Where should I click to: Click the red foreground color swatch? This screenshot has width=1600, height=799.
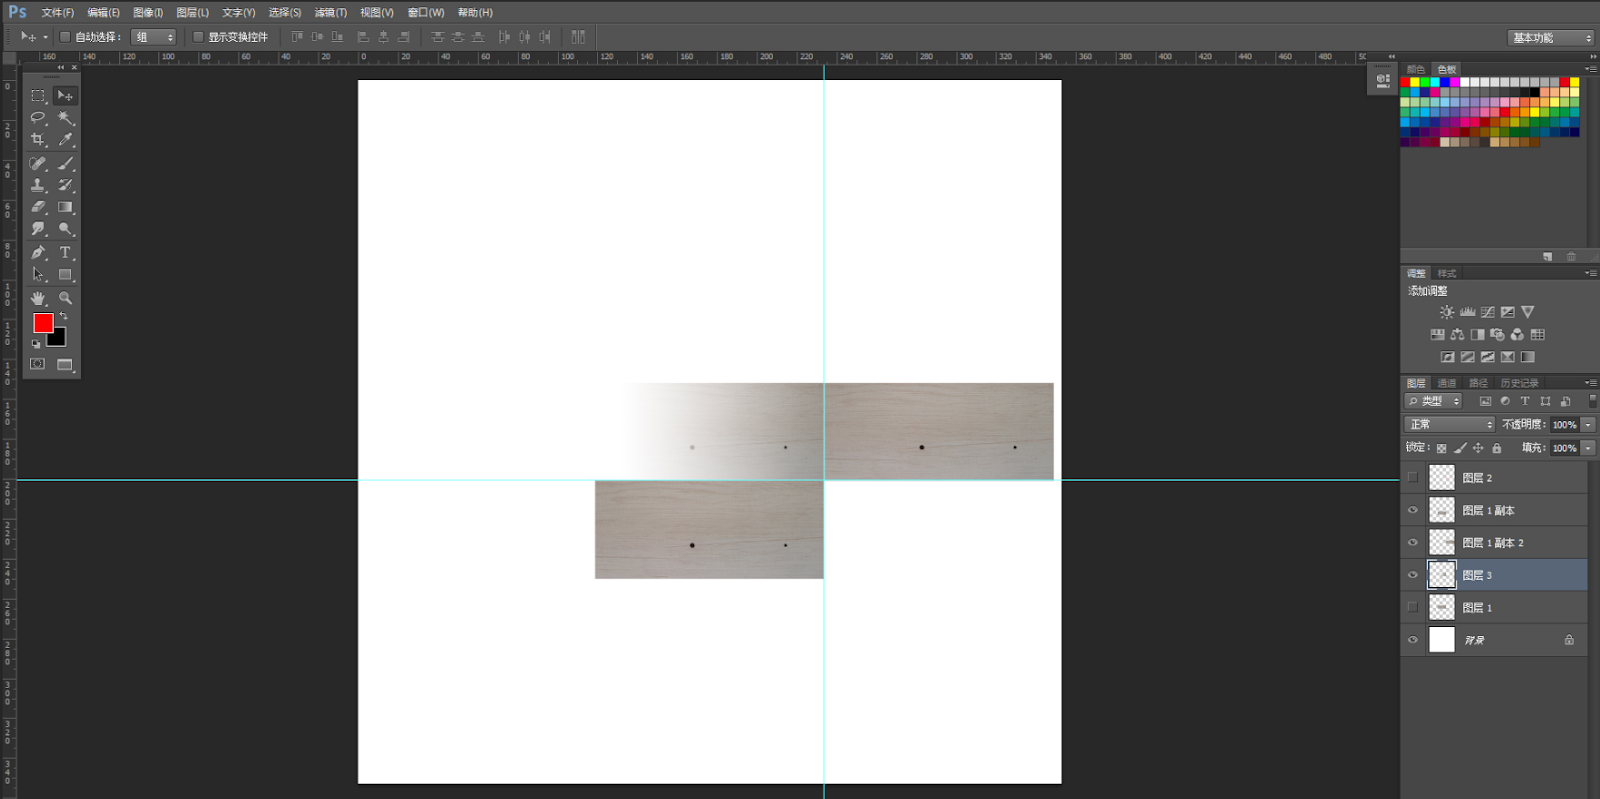click(43, 323)
